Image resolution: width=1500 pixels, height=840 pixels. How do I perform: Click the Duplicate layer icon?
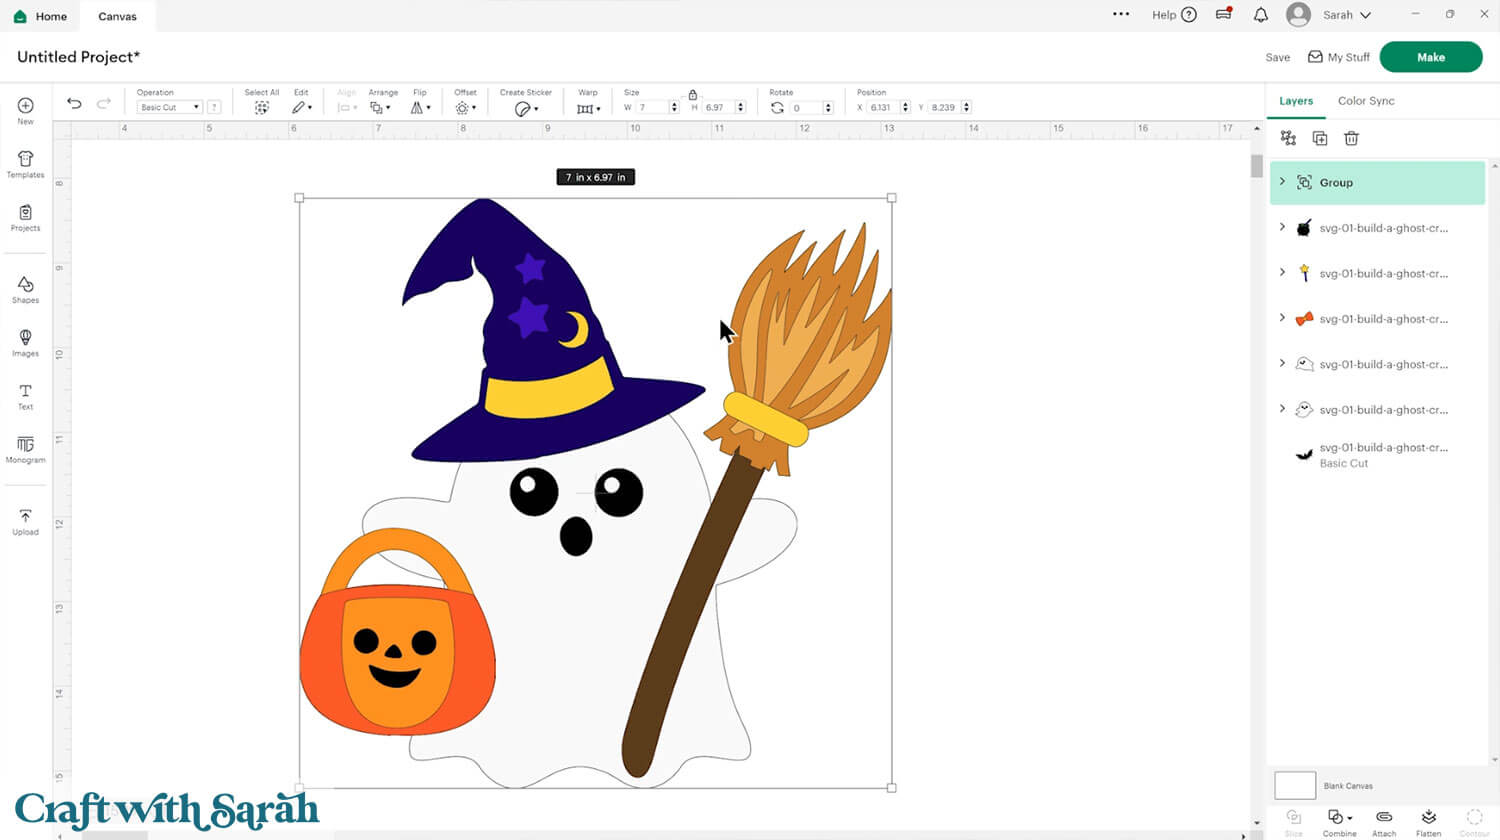(x=1319, y=138)
